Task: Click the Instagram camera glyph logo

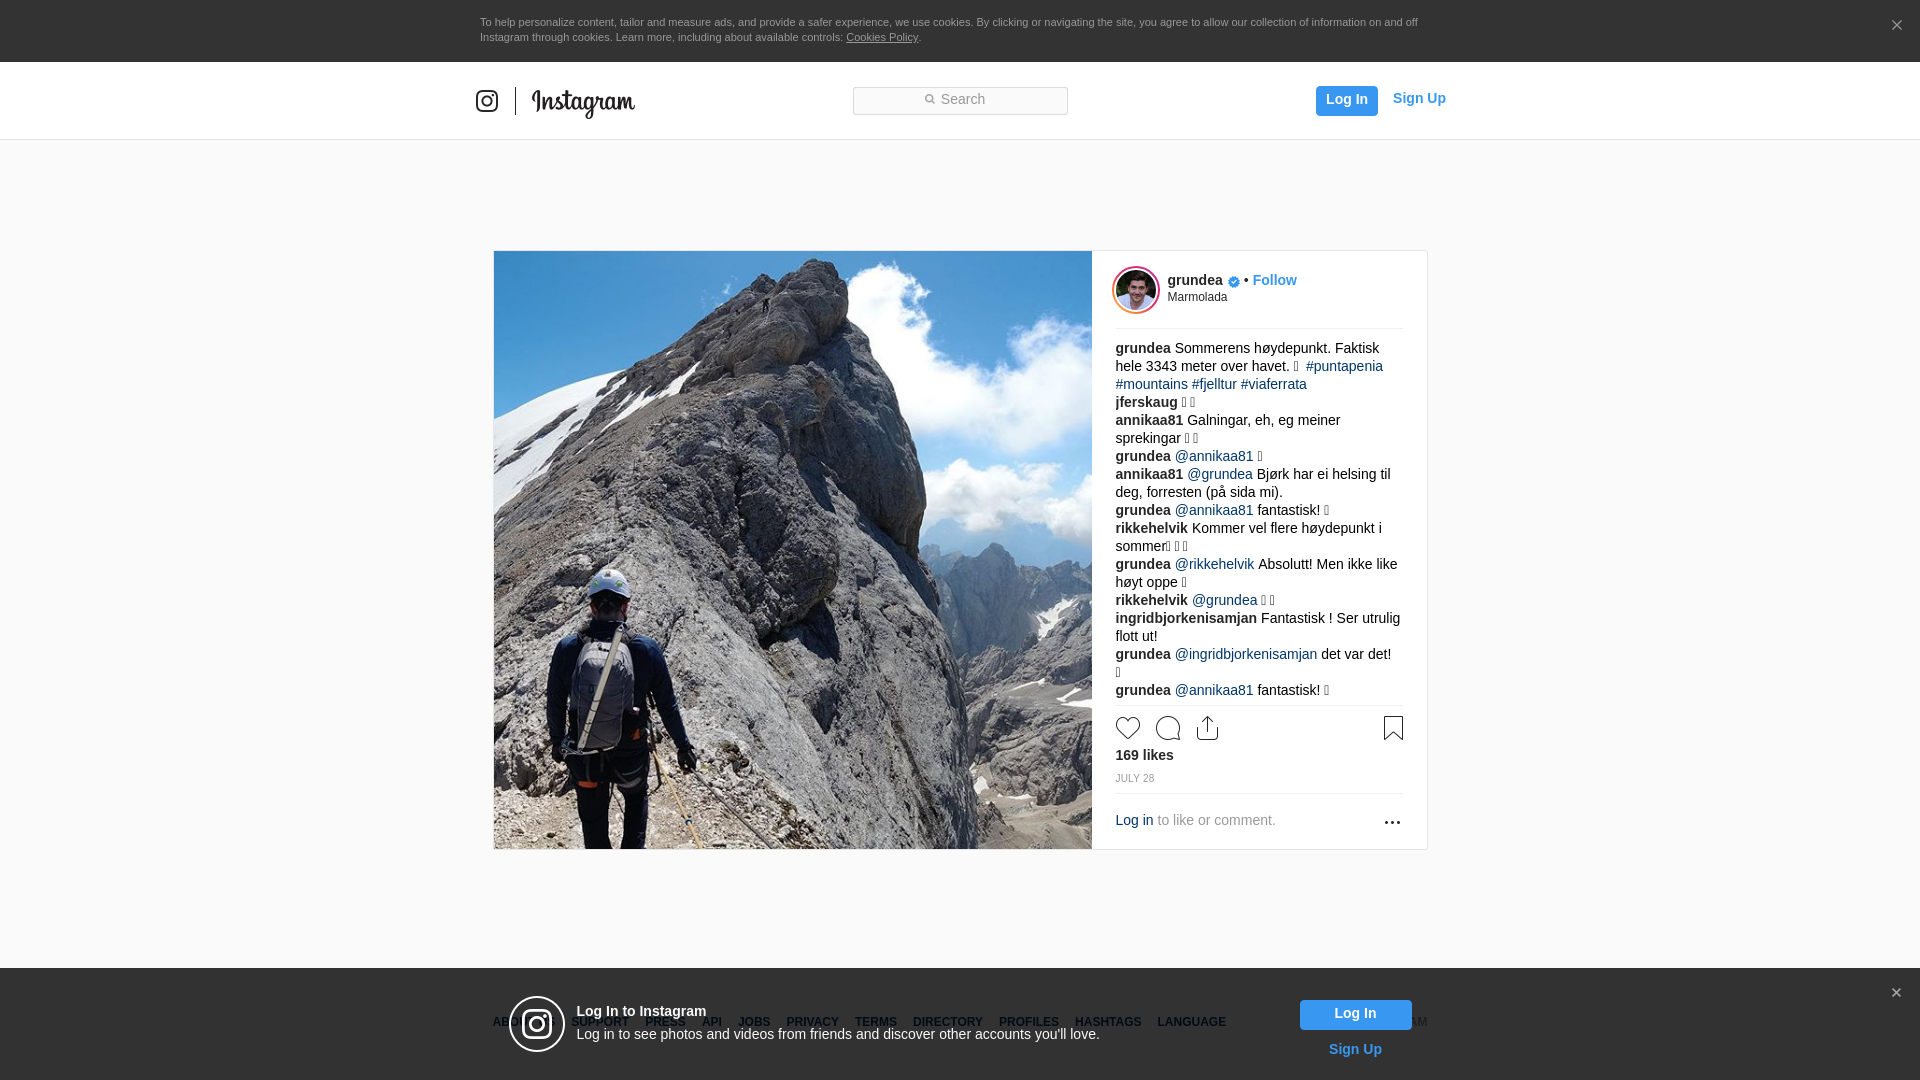Action: (x=487, y=101)
